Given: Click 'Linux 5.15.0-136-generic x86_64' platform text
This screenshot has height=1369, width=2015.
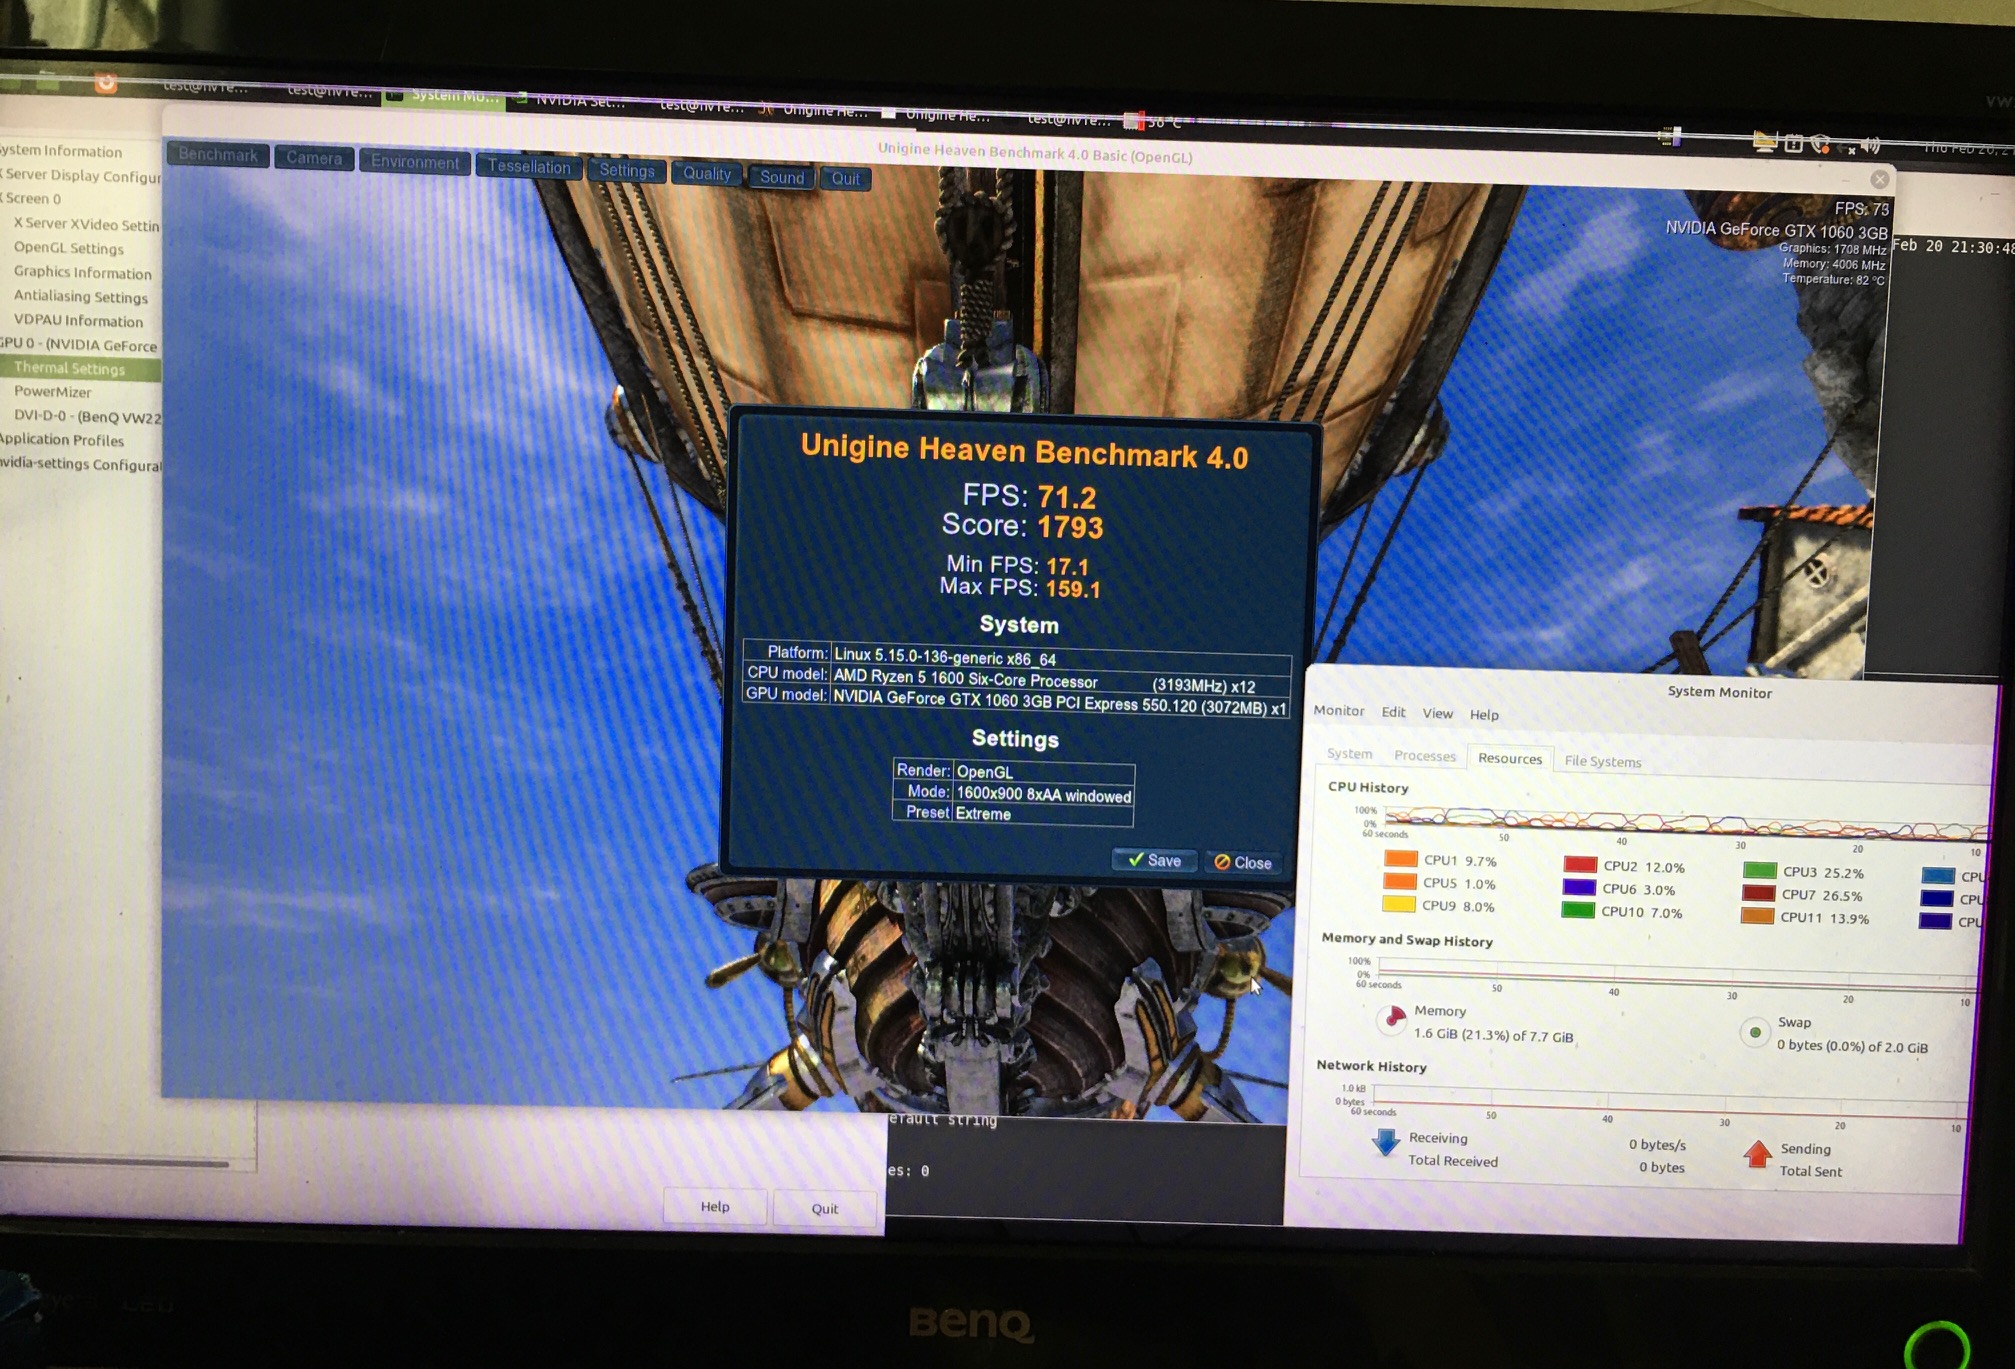Looking at the screenshot, I should pos(945,657).
